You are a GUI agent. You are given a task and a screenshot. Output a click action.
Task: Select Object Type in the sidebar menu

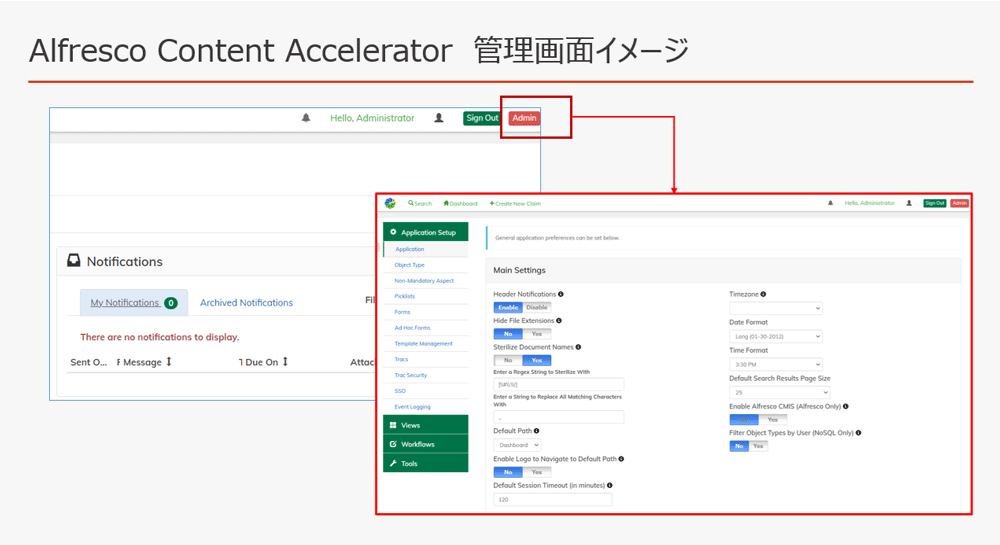tap(409, 265)
